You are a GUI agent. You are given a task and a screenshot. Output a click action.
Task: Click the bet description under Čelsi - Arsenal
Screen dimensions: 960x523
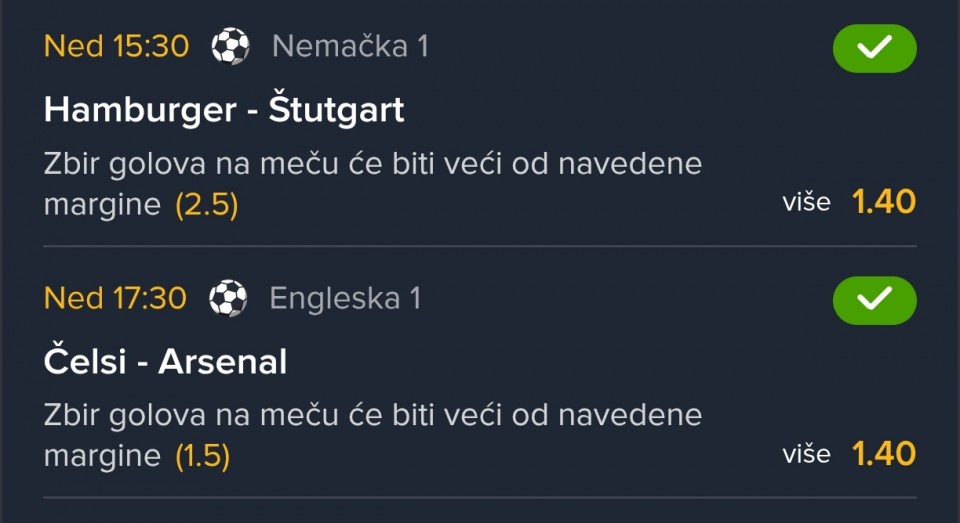pos(372,416)
